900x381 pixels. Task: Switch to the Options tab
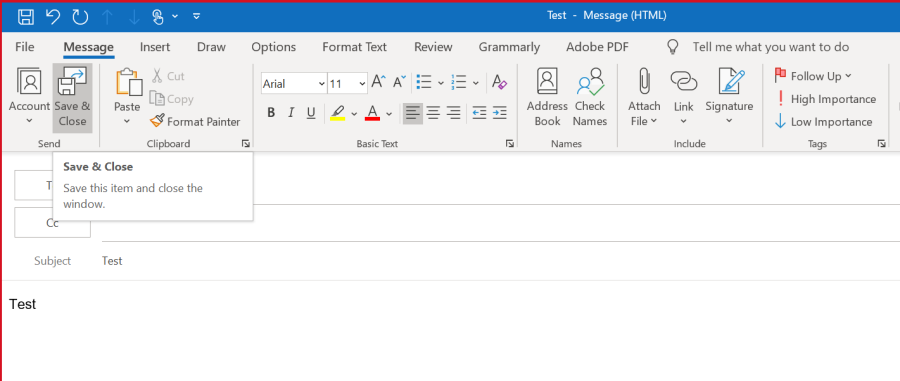click(274, 47)
